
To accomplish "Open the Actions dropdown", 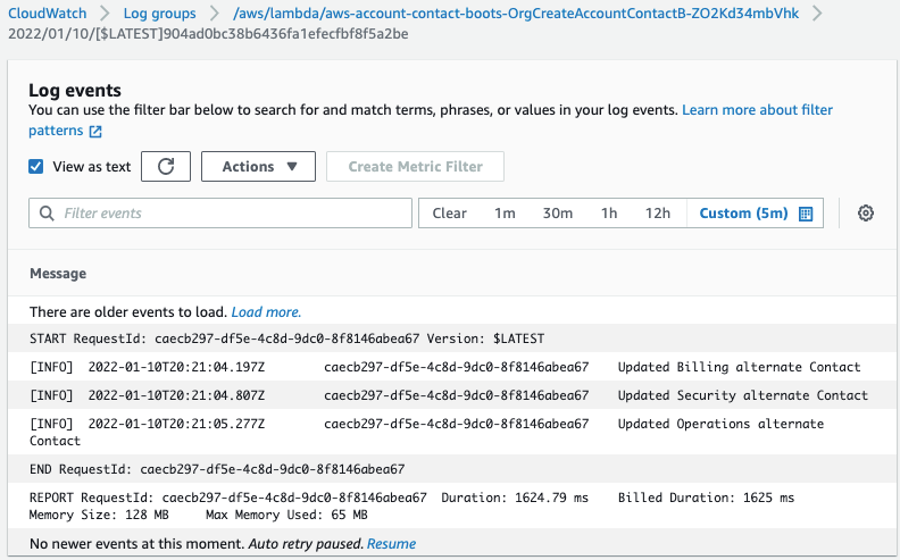I will pyautogui.click(x=258, y=166).
